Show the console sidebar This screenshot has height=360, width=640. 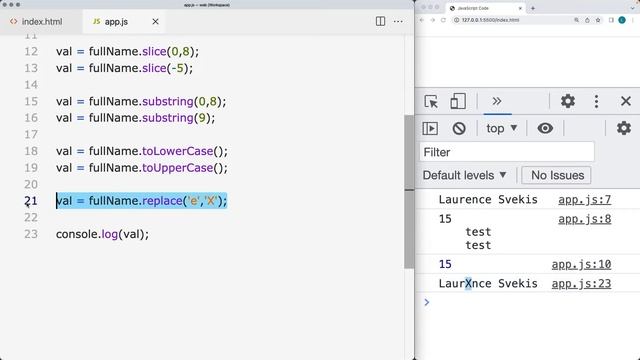click(x=430, y=129)
